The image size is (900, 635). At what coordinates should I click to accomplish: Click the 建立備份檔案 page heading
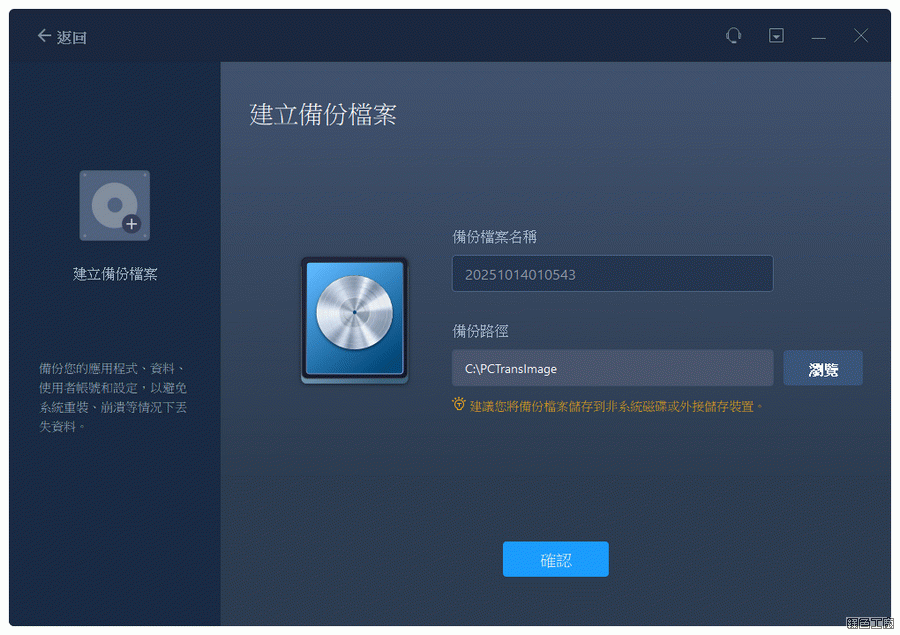(323, 114)
